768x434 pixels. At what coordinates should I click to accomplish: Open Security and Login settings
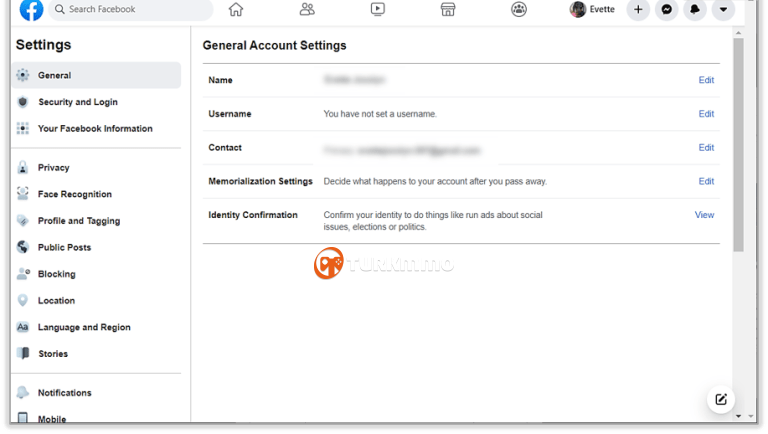click(x=78, y=102)
